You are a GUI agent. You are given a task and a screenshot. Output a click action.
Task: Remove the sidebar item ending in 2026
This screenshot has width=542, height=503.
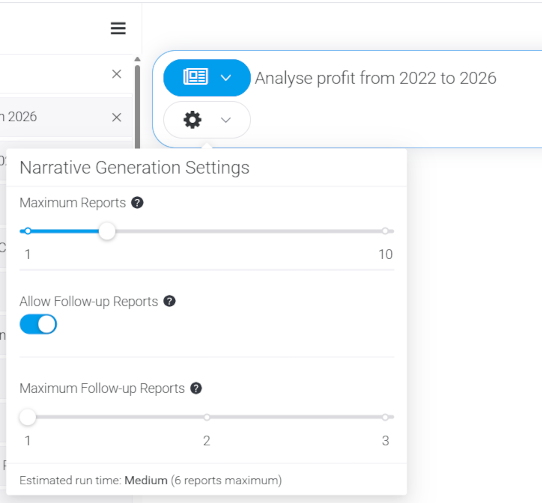click(x=117, y=118)
